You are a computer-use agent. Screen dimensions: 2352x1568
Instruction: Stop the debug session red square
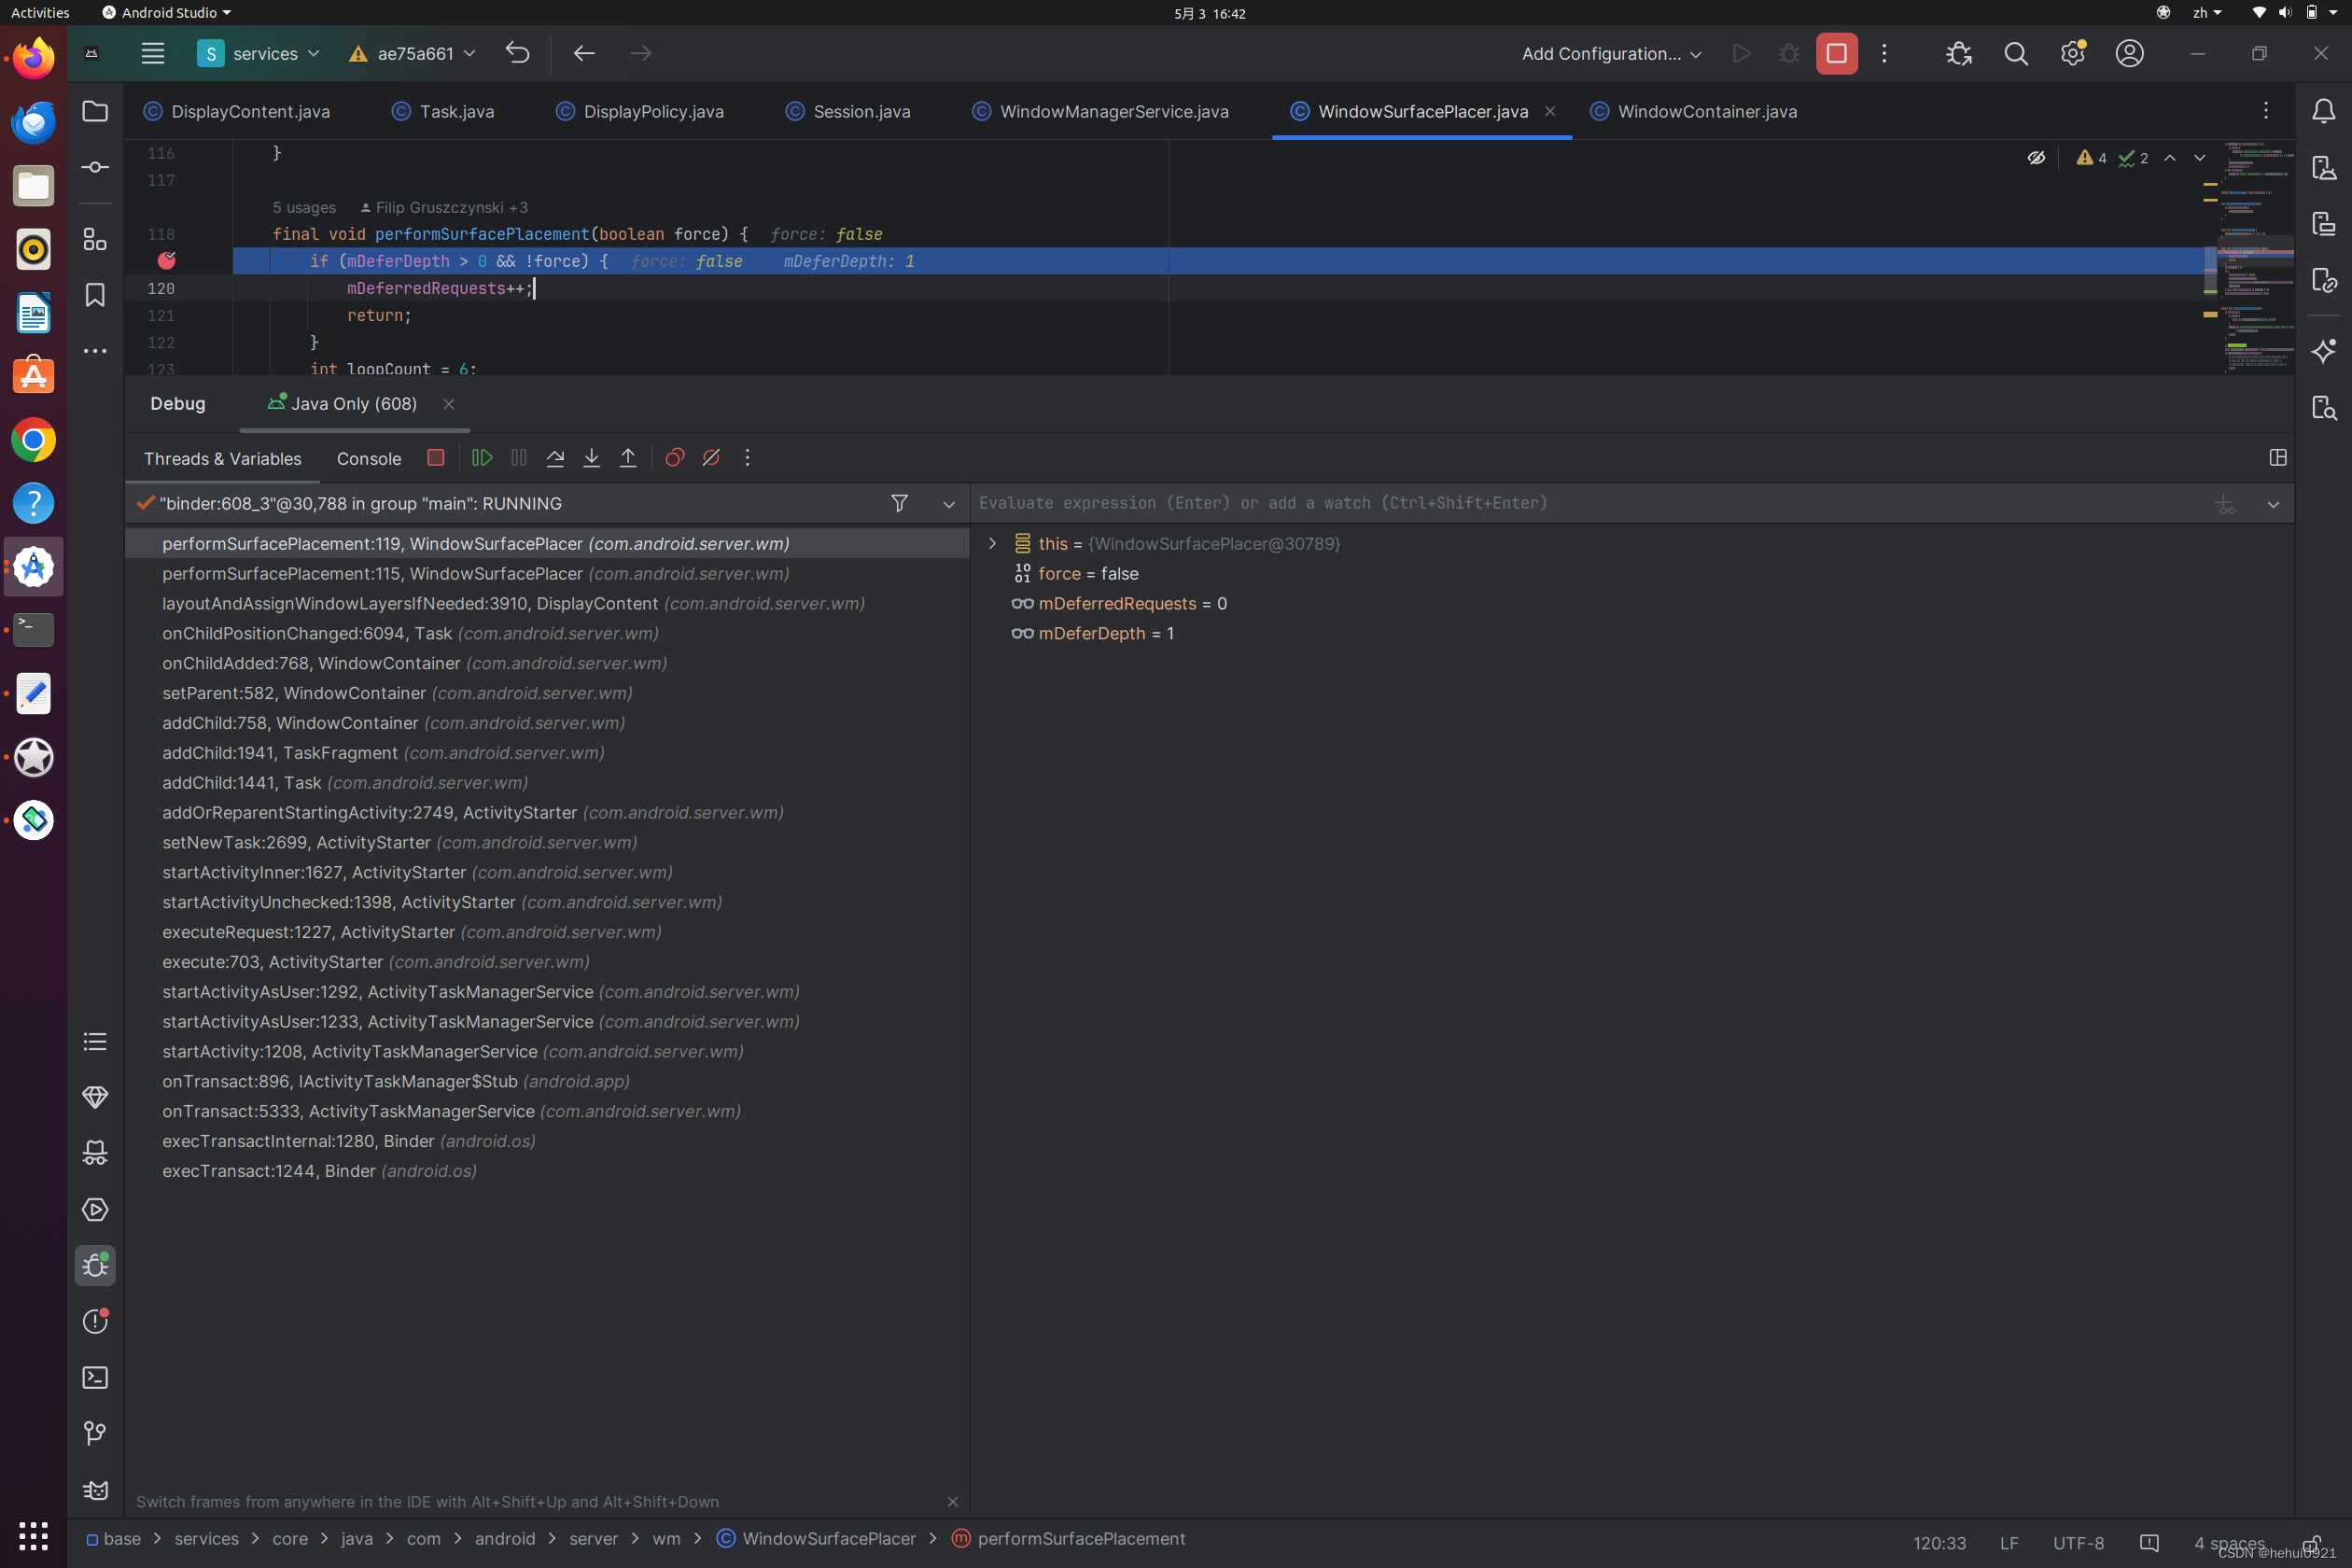[435, 457]
